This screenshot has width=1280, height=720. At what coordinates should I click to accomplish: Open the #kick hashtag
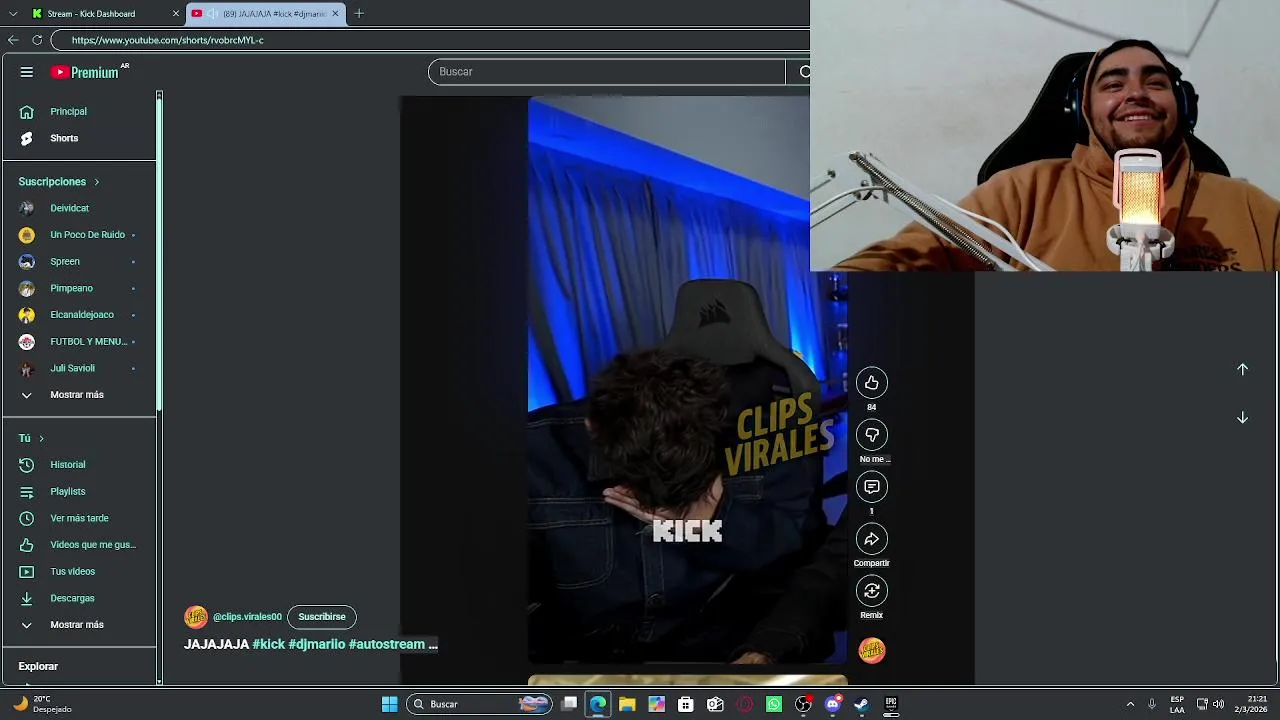click(x=269, y=644)
